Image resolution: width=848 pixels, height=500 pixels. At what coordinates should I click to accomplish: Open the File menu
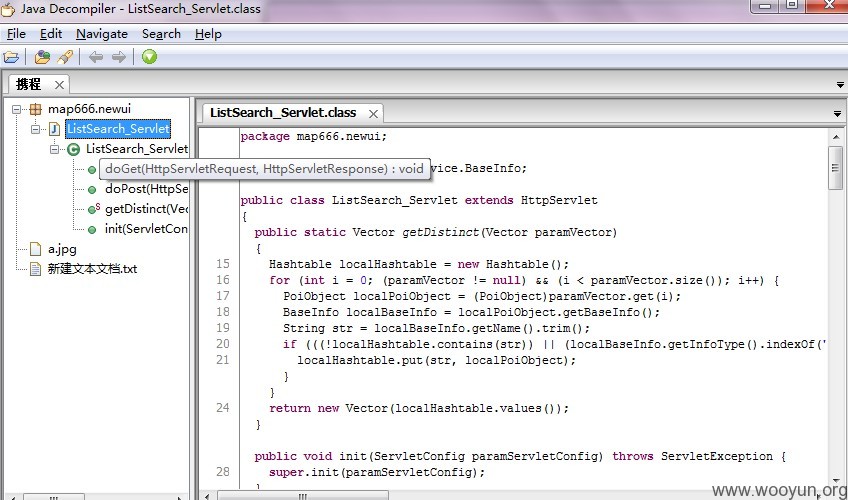[x=16, y=34]
